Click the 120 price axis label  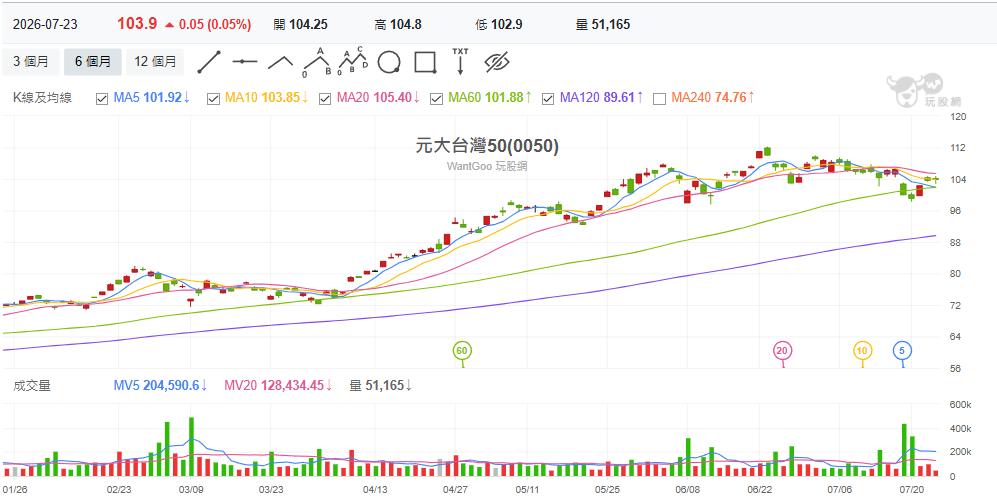(x=957, y=117)
